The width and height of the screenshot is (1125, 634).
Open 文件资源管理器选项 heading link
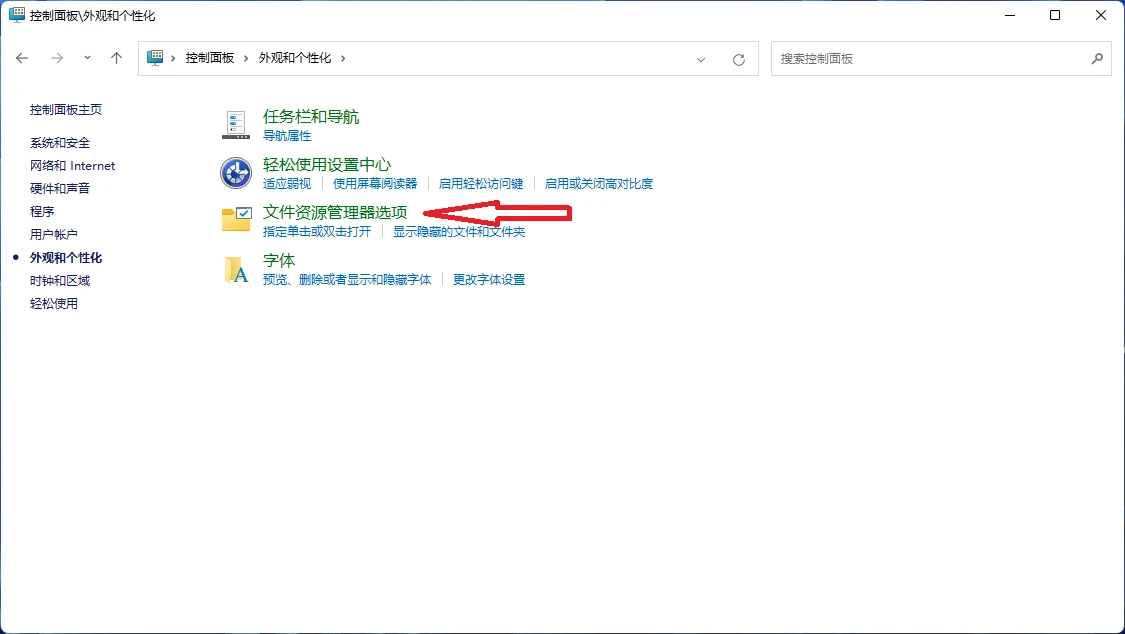tap(335, 212)
